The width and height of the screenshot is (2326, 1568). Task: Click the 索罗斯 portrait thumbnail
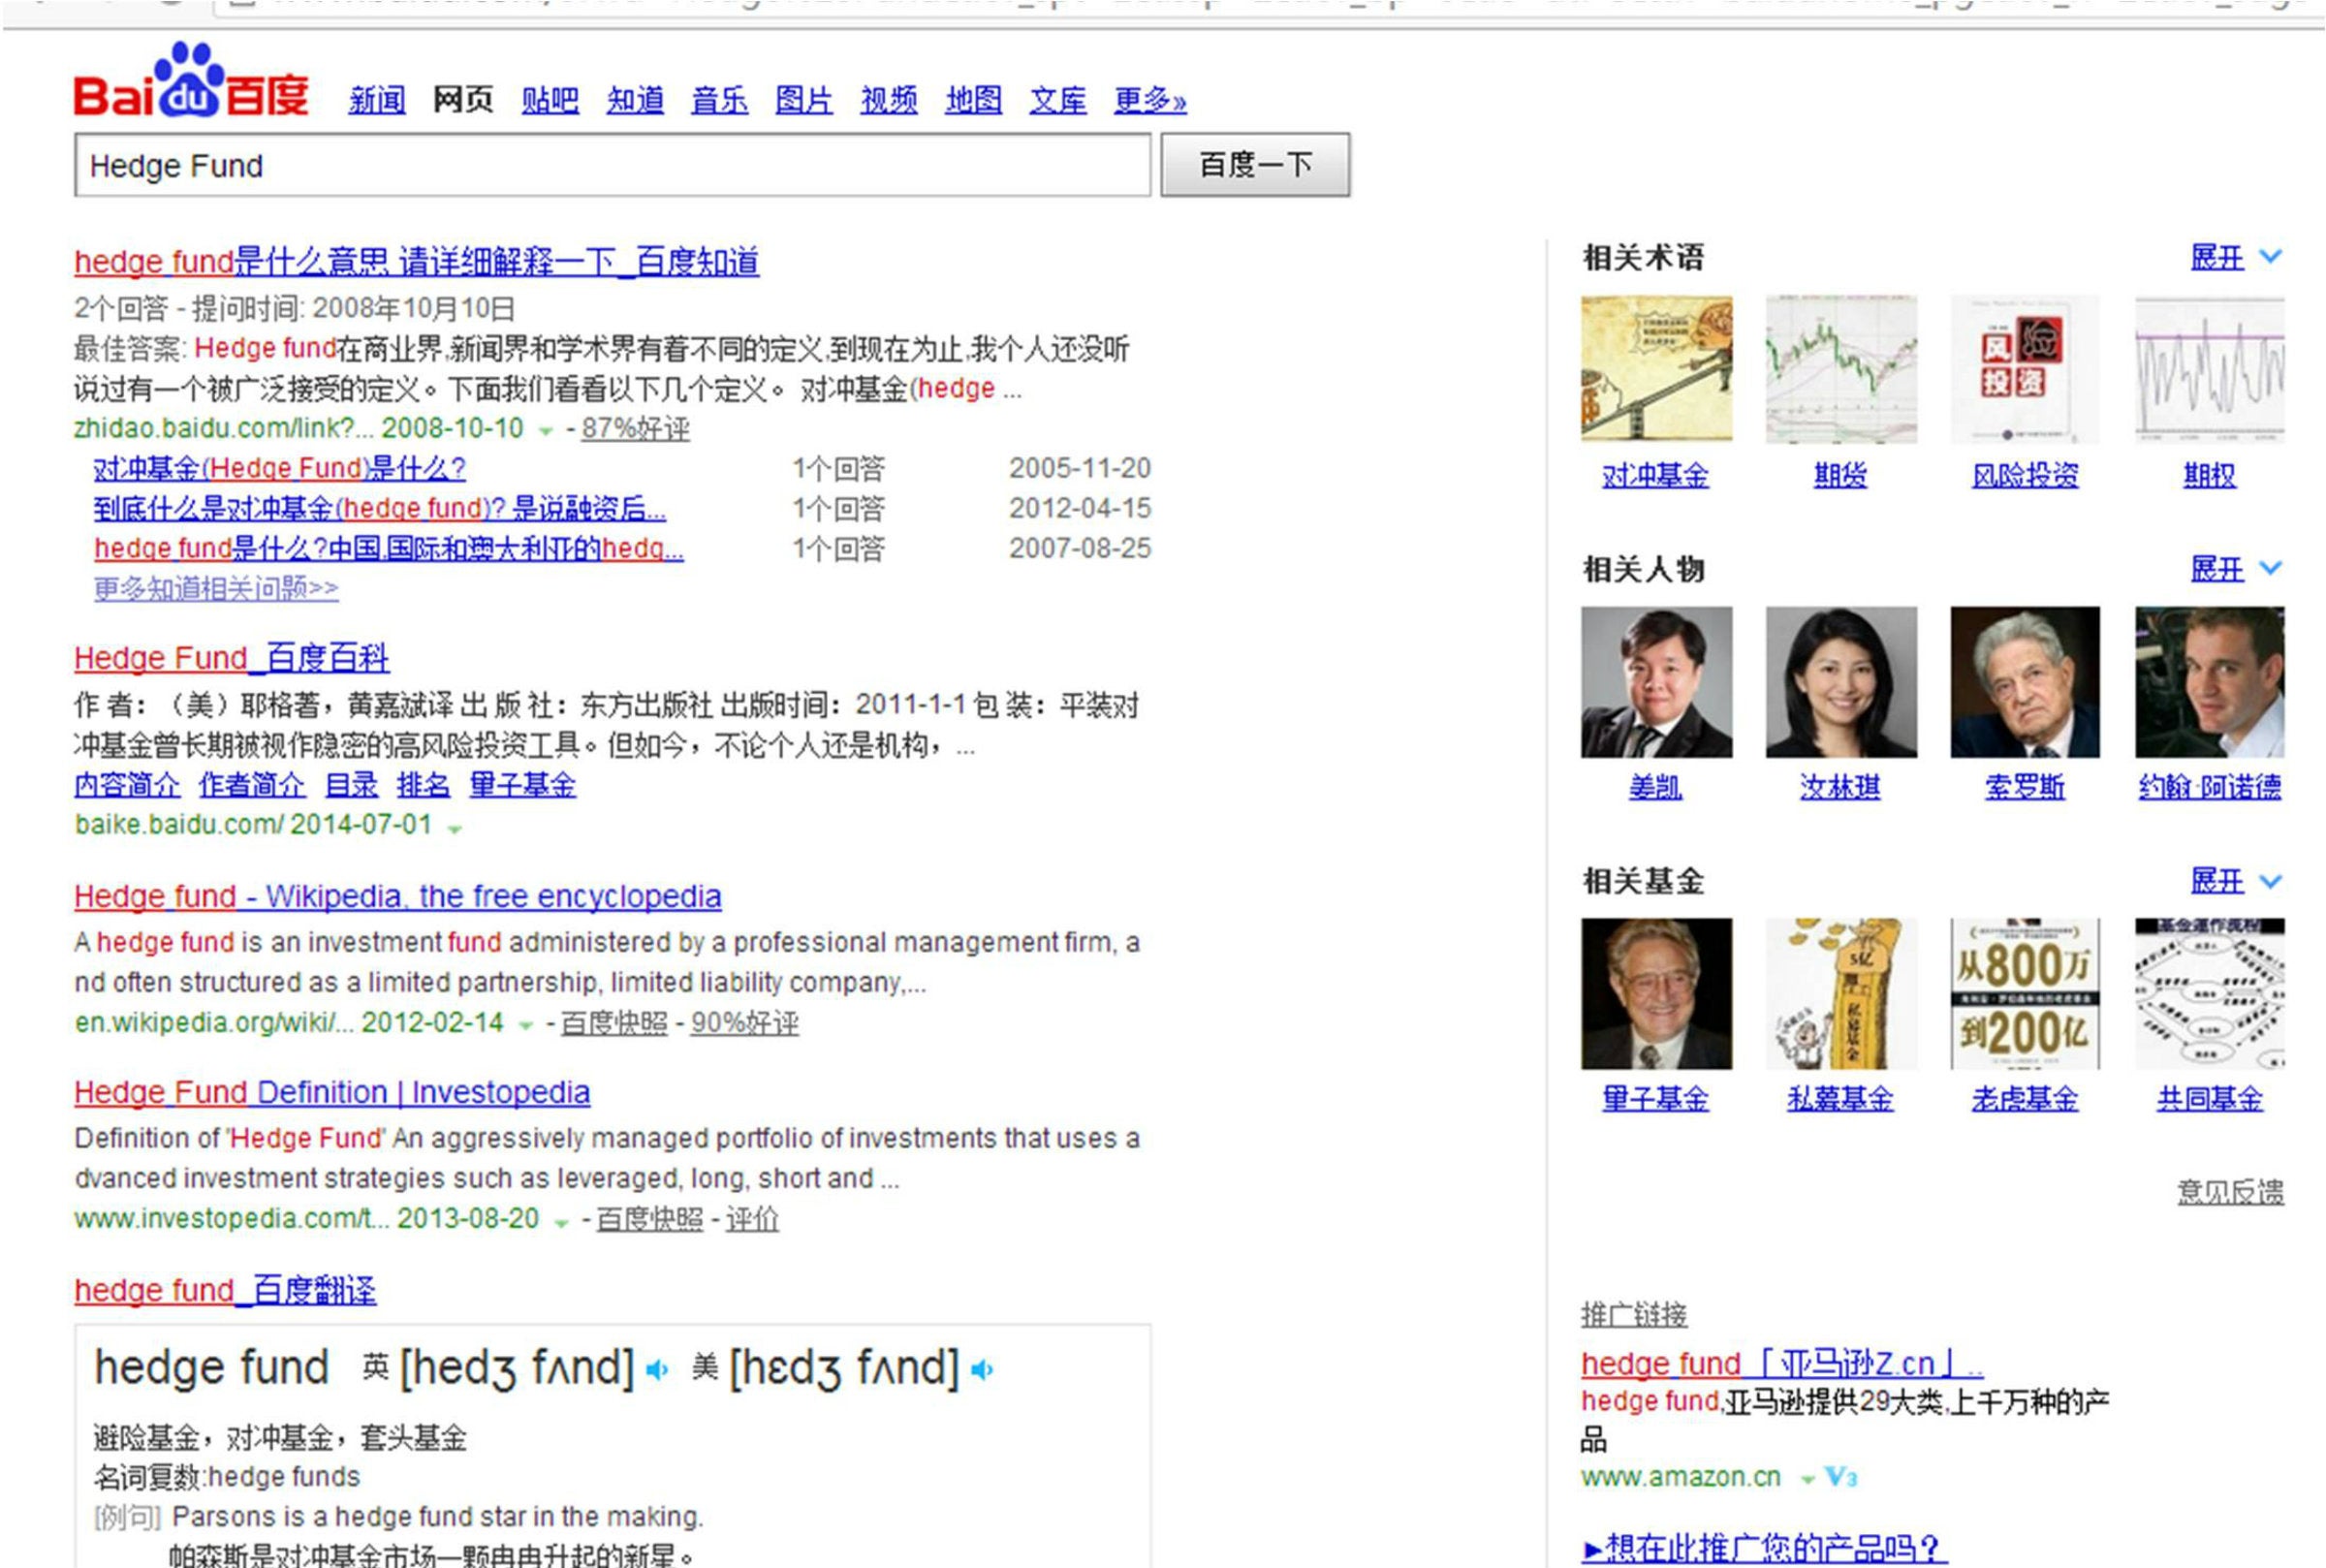2025,682
